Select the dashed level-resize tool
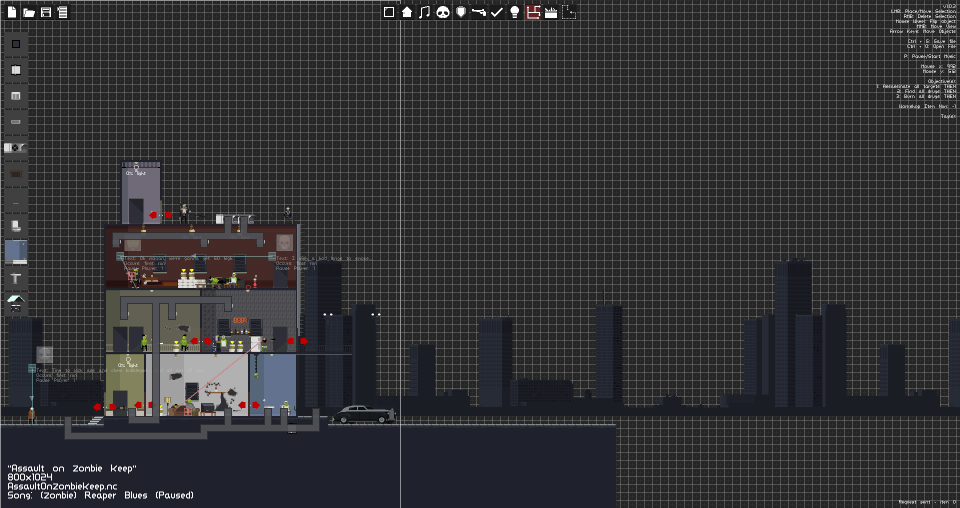960x508 pixels. point(569,12)
